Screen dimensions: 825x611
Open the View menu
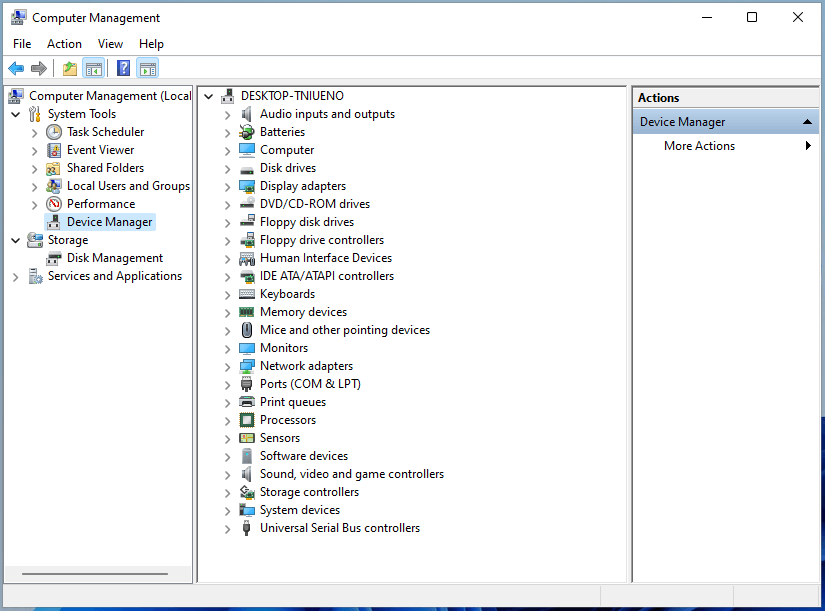pyautogui.click(x=110, y=43)
